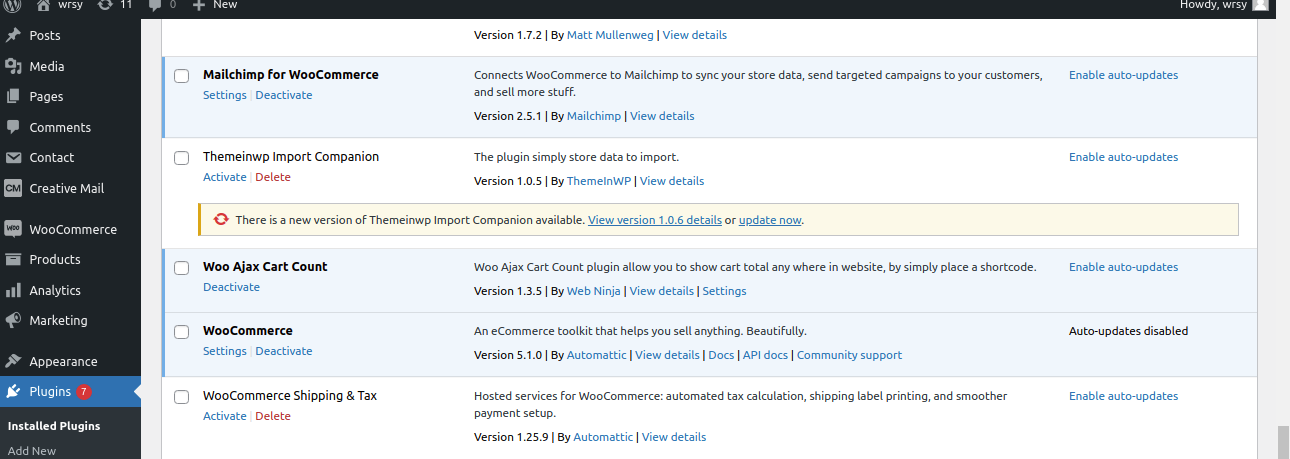Open WooCommerce API docs link
The height and width of the screenshot is (459, 1290).
point(765,355)
